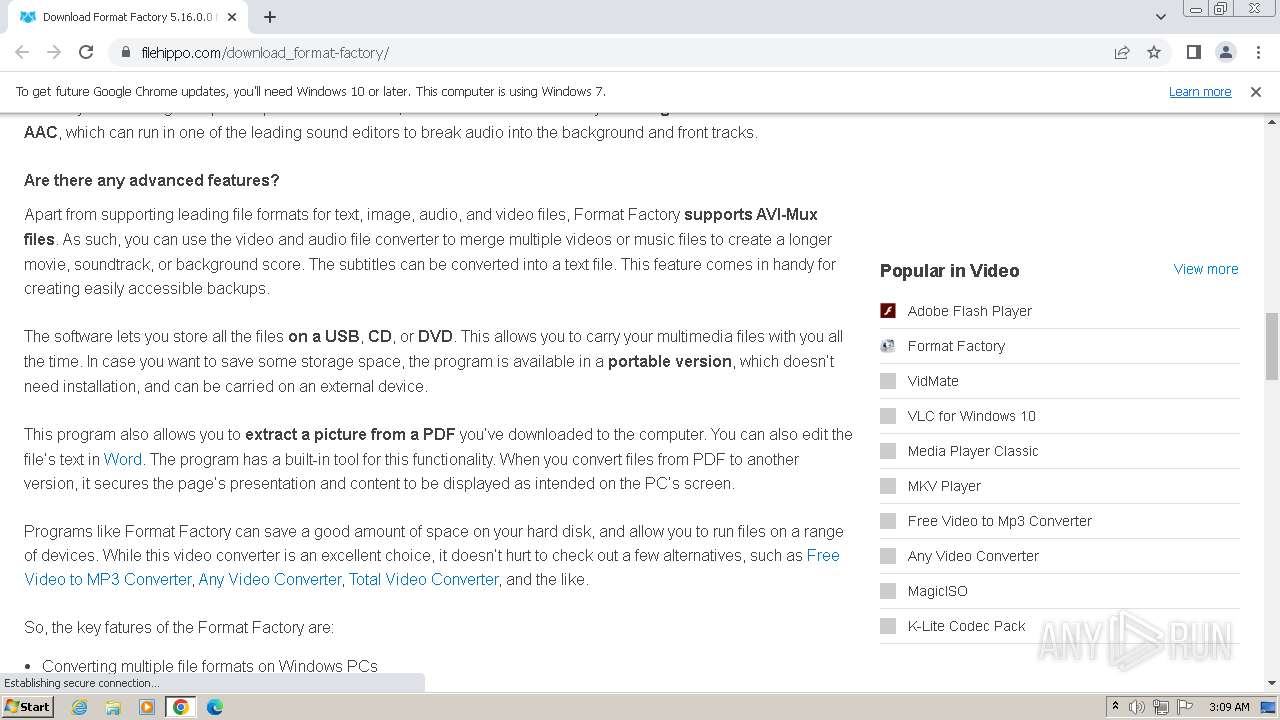Screen dimensions: 1280x720
Task: Click the 3:09 AM taskbar clock
Action: [x=1229, y=707]
